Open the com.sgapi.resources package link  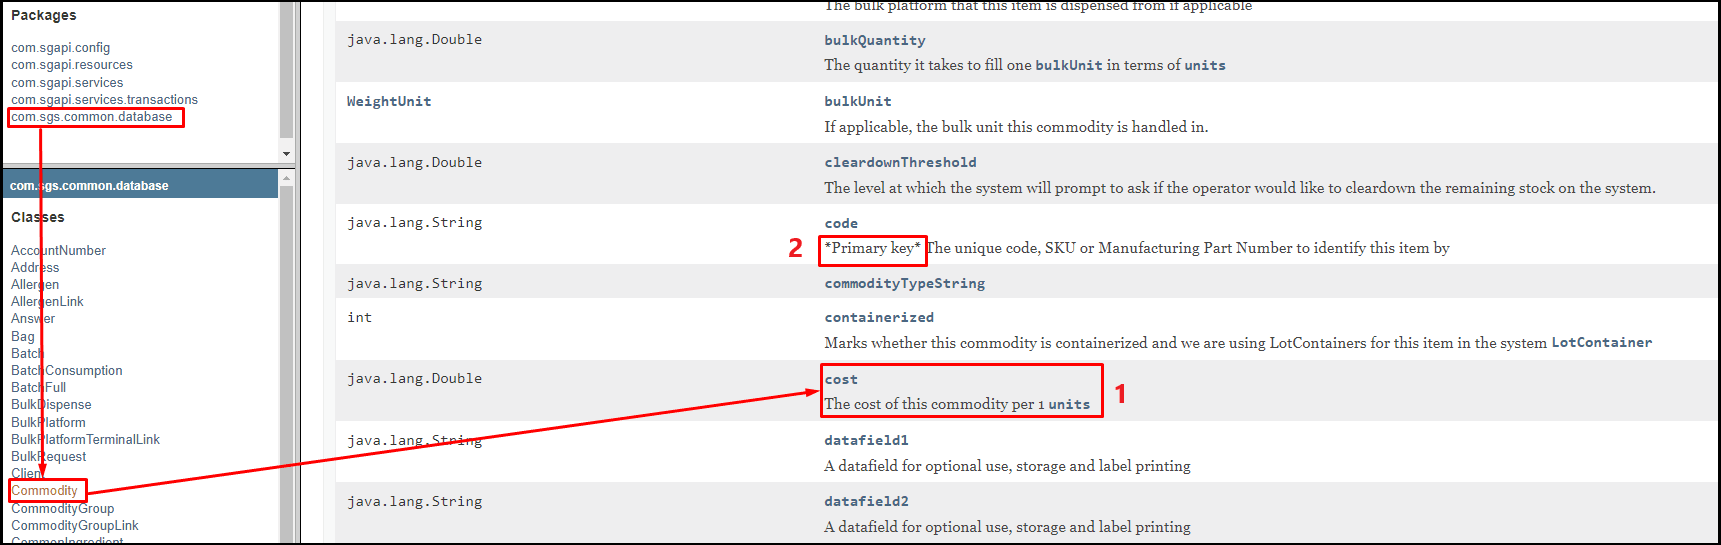point(71,64)
